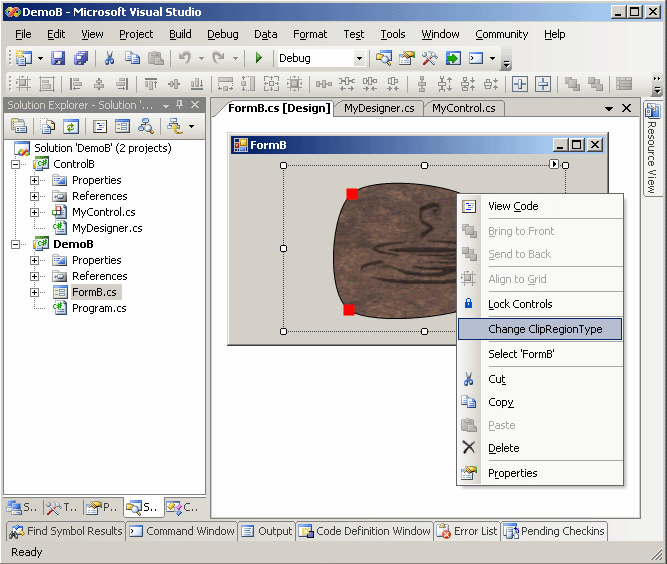This screenshot has width=667, height=564.
Task: Open the Toolbox hammer-wrench icon
Action: click(430, 58)
